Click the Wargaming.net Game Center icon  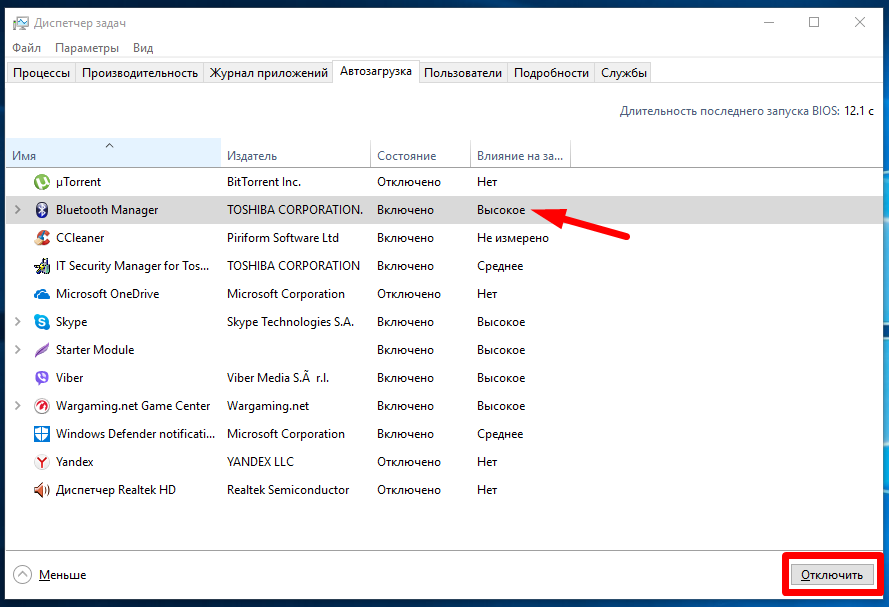(x=42, y=406)
